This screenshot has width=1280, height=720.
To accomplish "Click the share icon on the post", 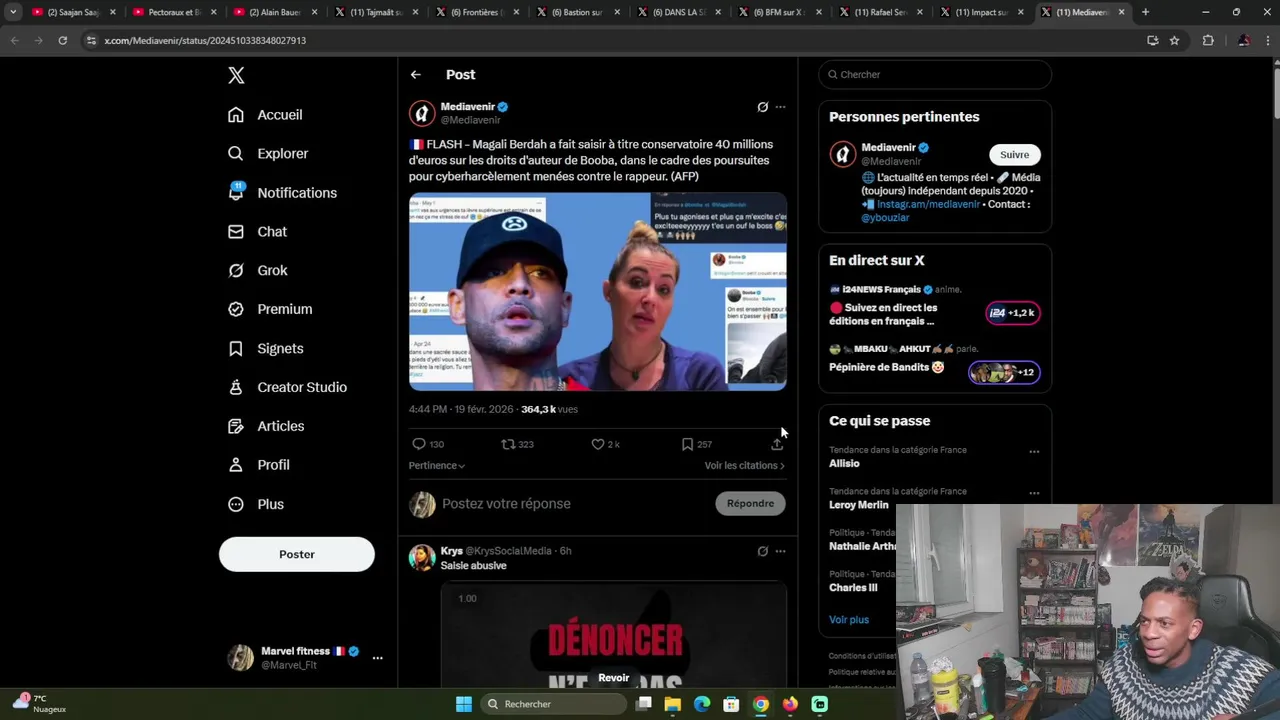I will tap(777, 444).
